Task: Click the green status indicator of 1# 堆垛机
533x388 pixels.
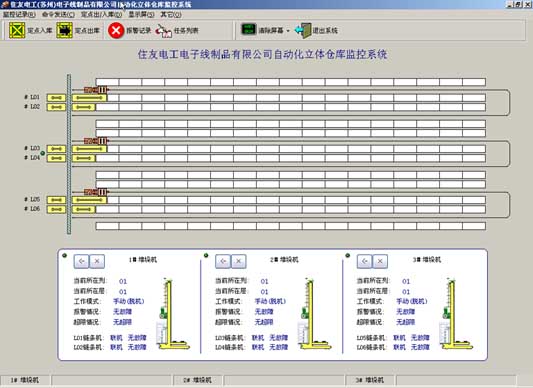Action: tap(65, 255)
